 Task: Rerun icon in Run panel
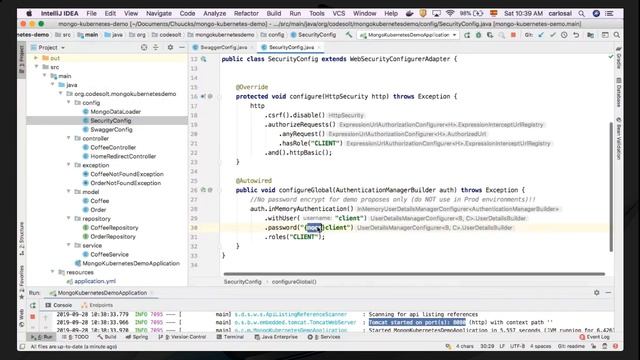[x=33, y=305]
